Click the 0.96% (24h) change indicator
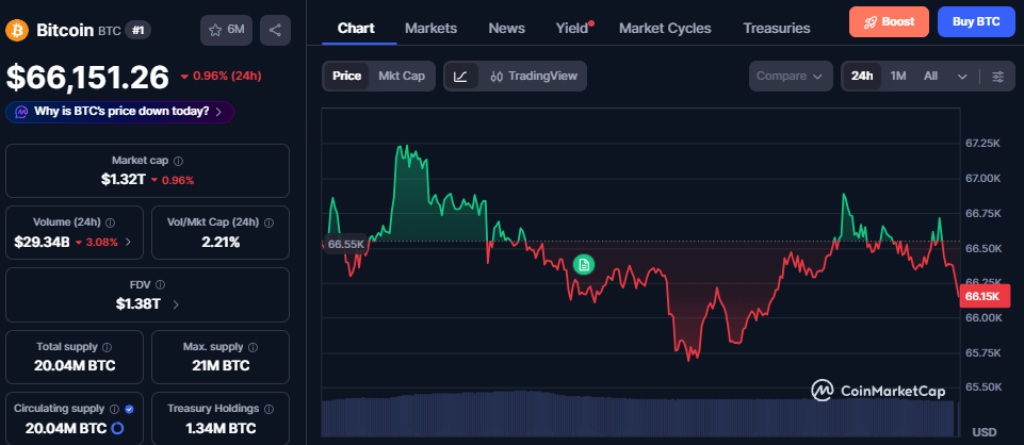This screenshot has width=1024, height=445. coord(221,76)
